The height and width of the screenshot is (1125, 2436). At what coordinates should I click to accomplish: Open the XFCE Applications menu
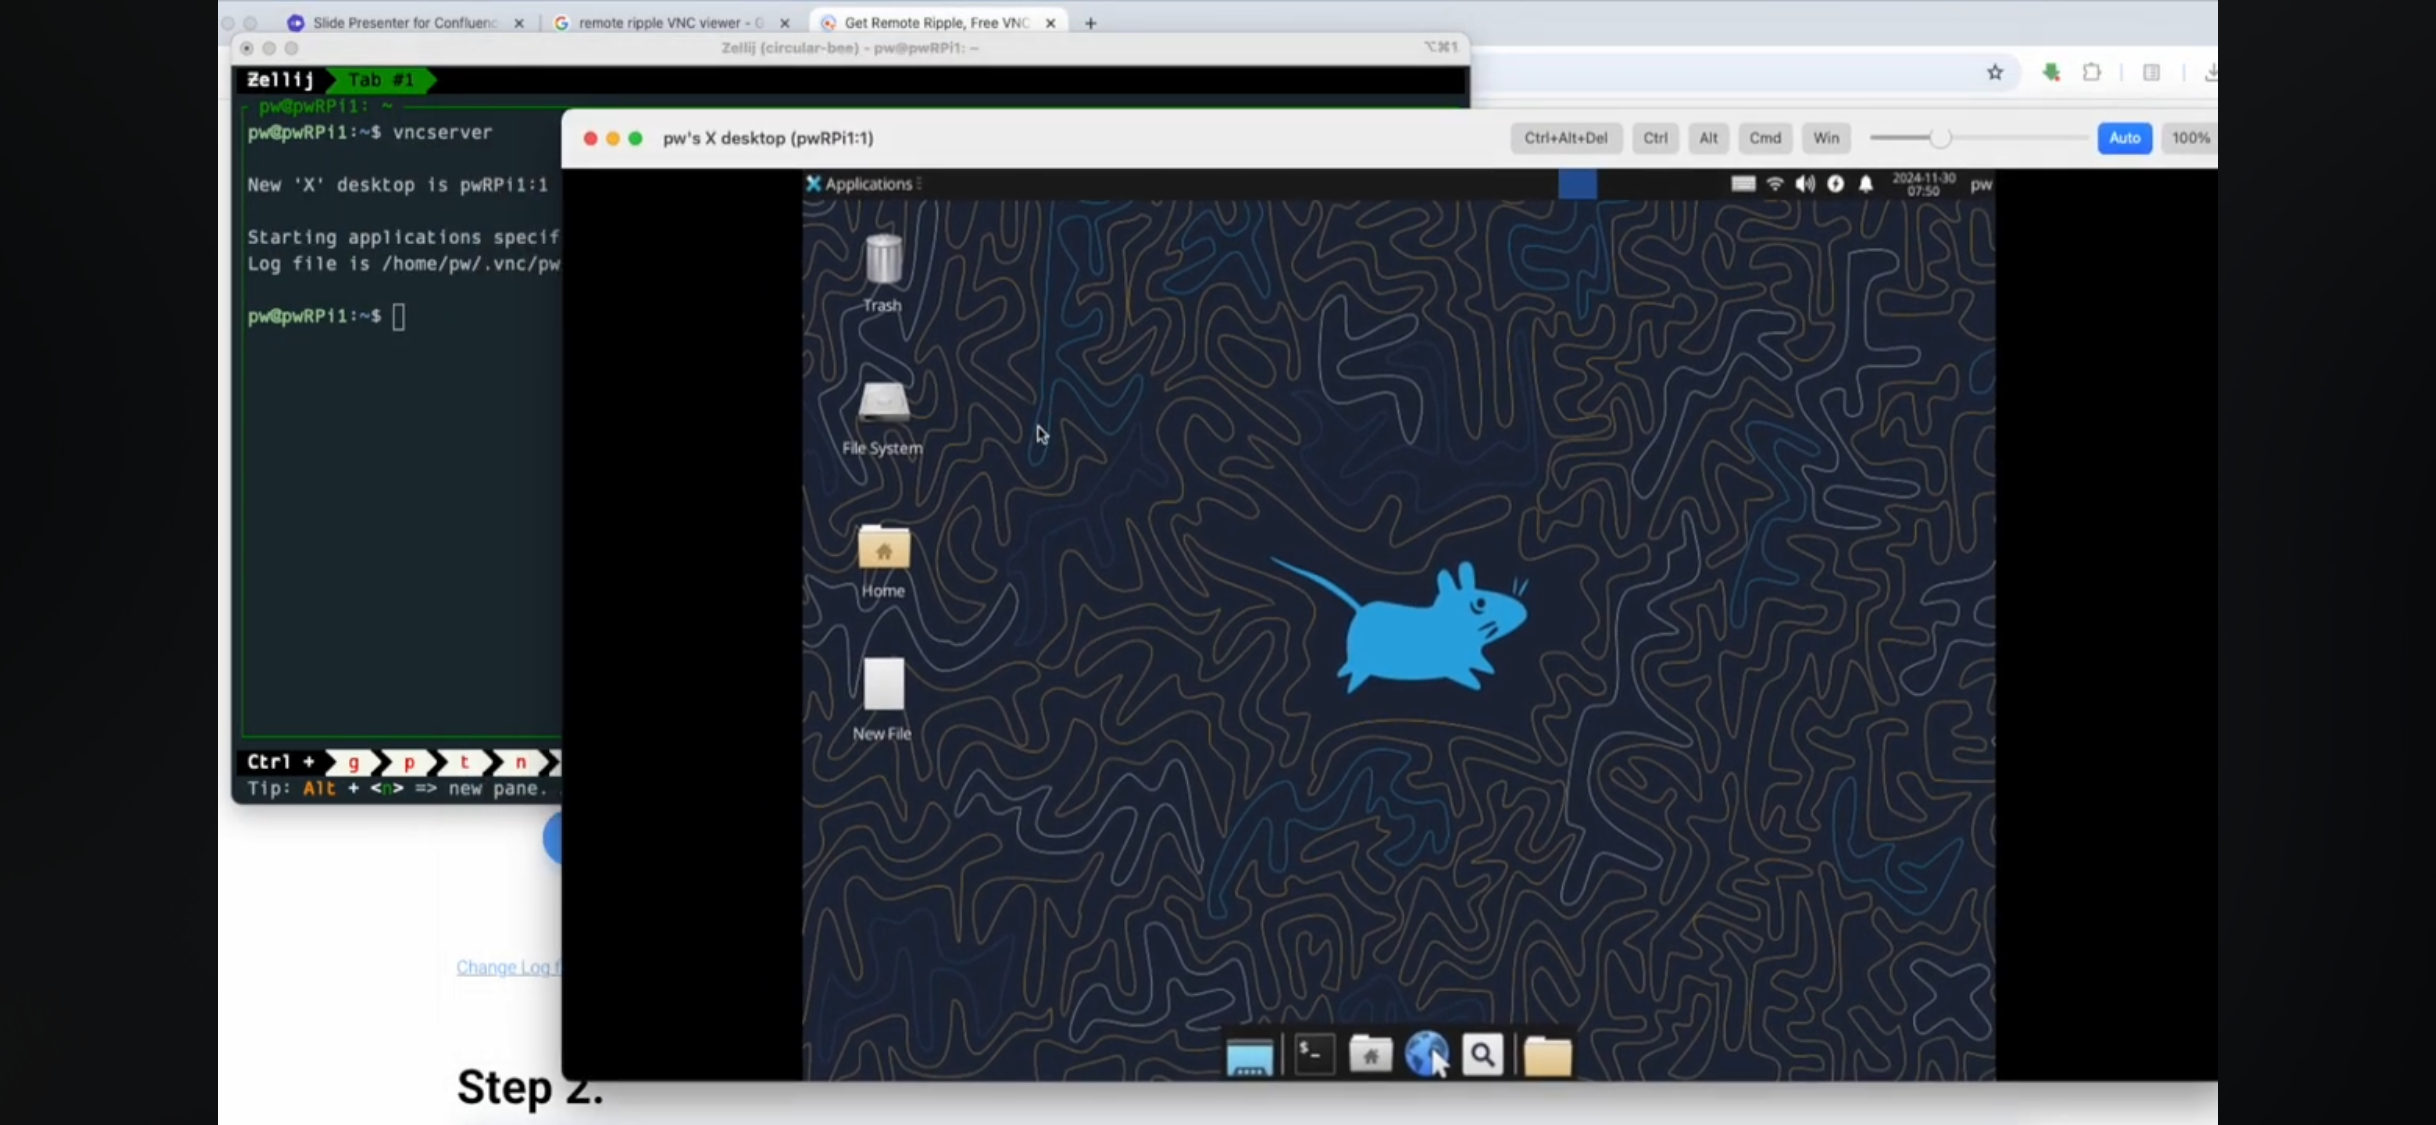860,184
